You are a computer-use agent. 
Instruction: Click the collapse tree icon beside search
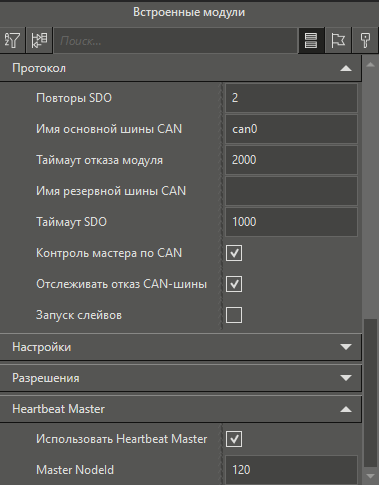pyautogui.click(x=39, y=41)
